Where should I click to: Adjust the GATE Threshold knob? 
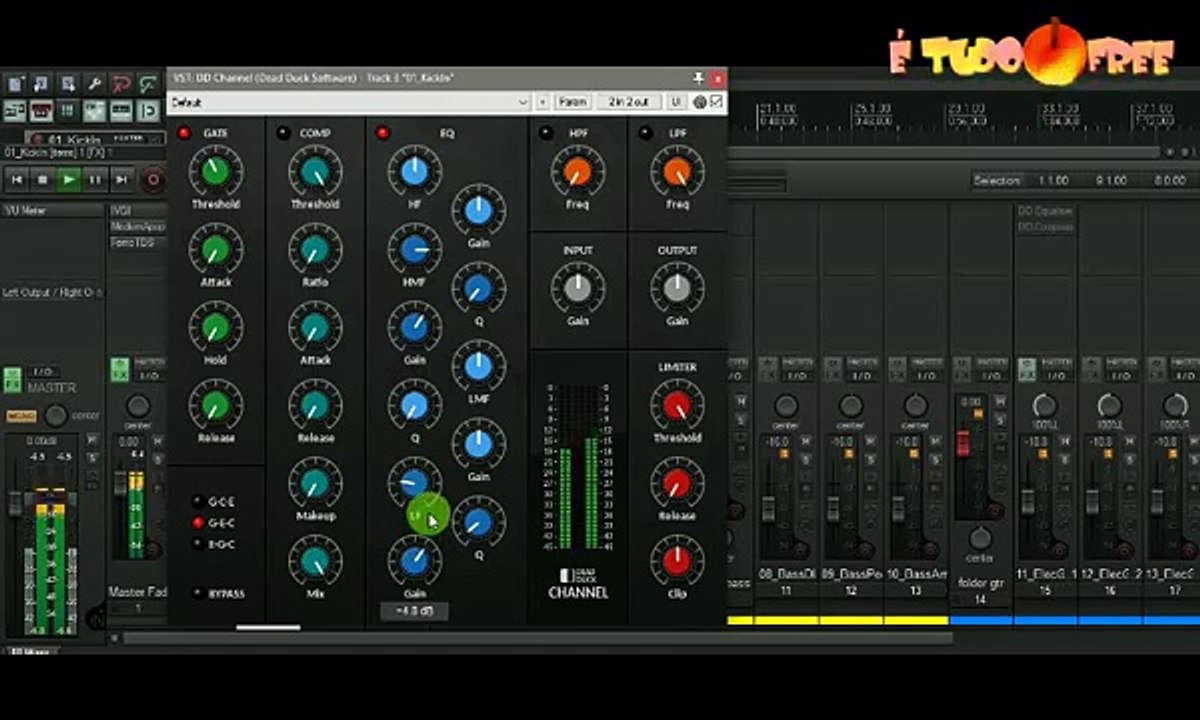[215, 171]
